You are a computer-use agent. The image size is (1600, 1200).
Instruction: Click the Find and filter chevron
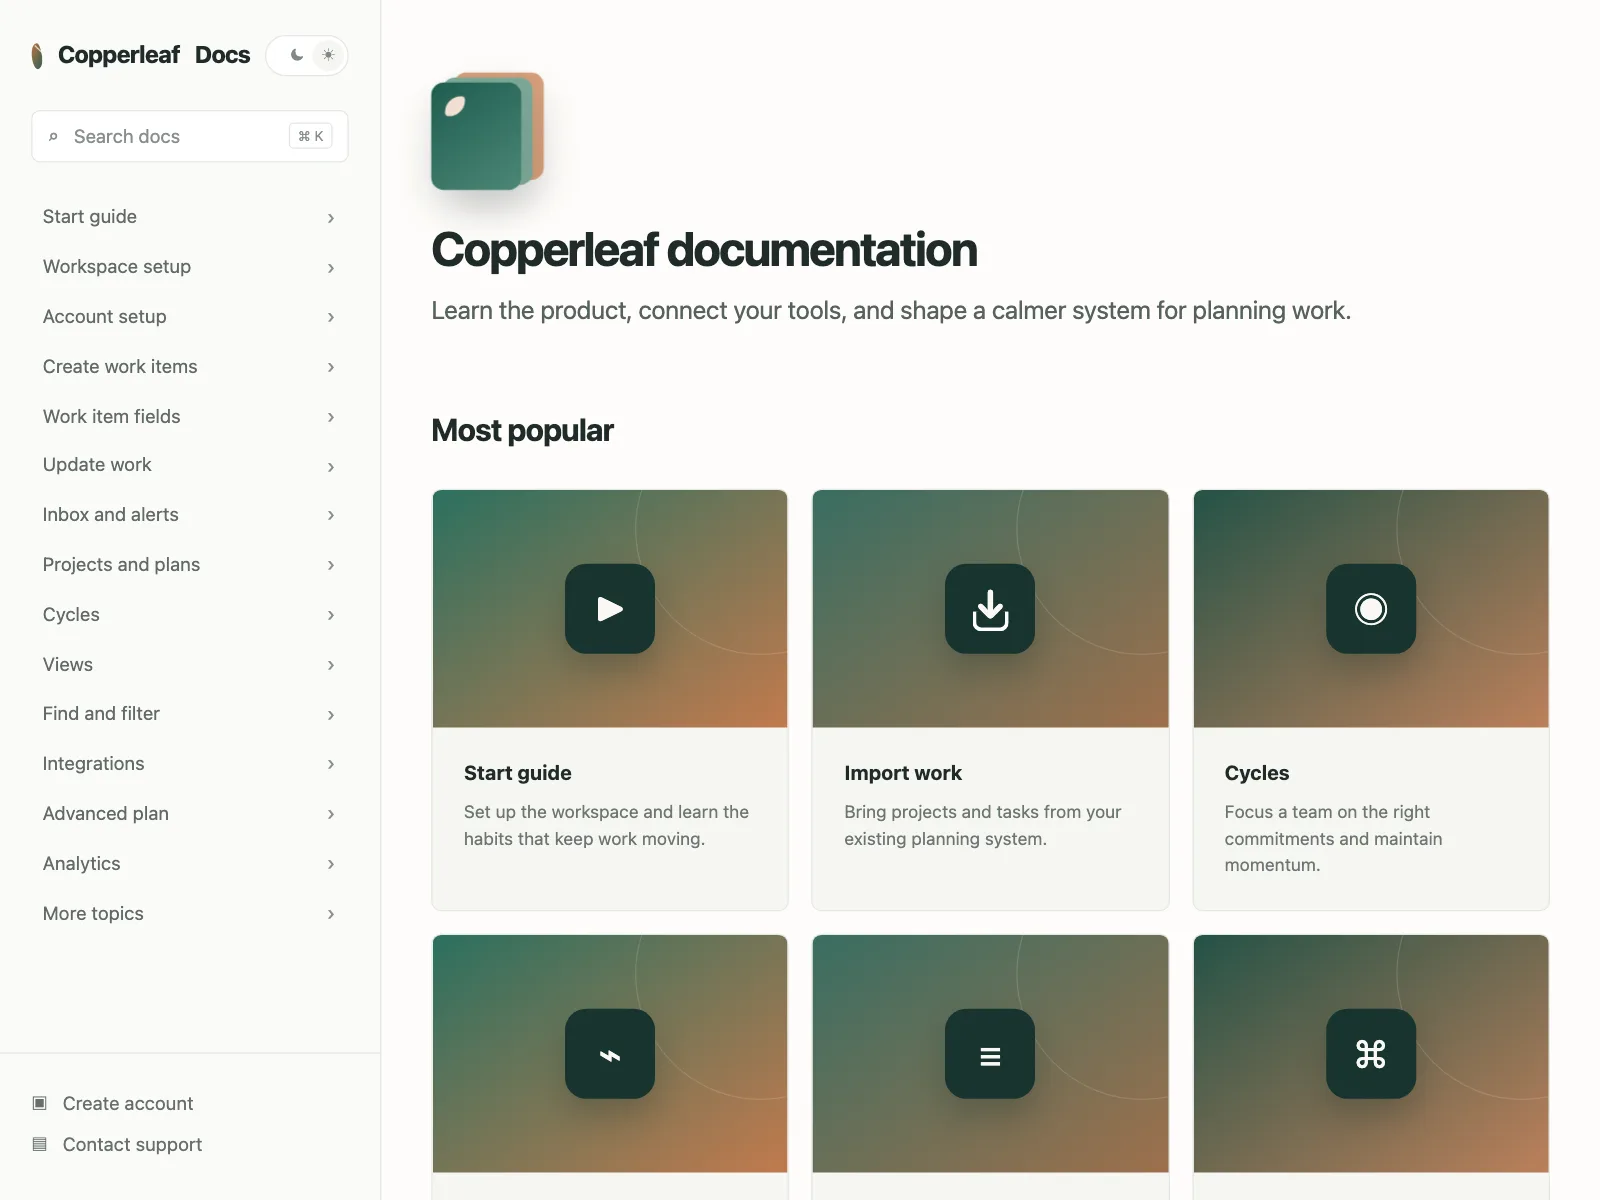click(331, 715)
